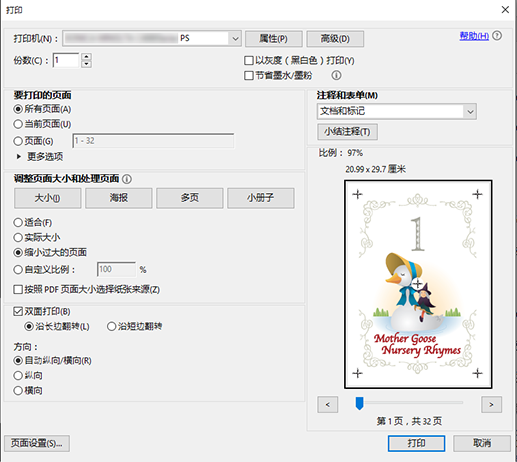Open comments and forms dropdown
This screenshot has height=462, width=517.
click(470, 112)
